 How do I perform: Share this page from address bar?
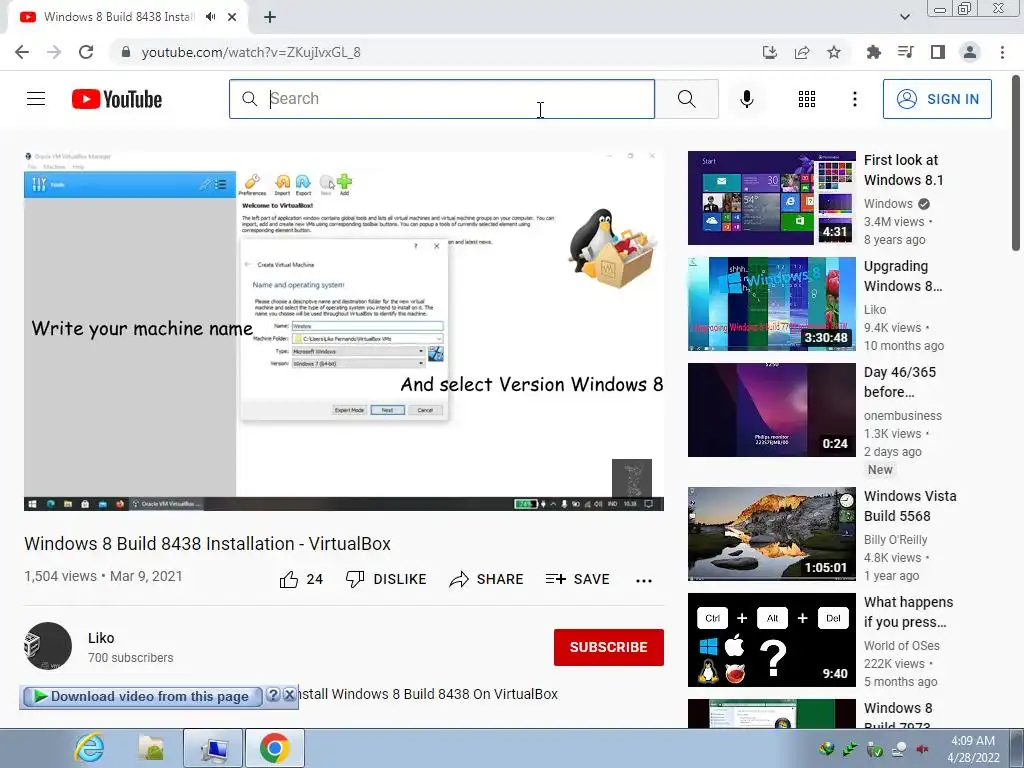802,52
